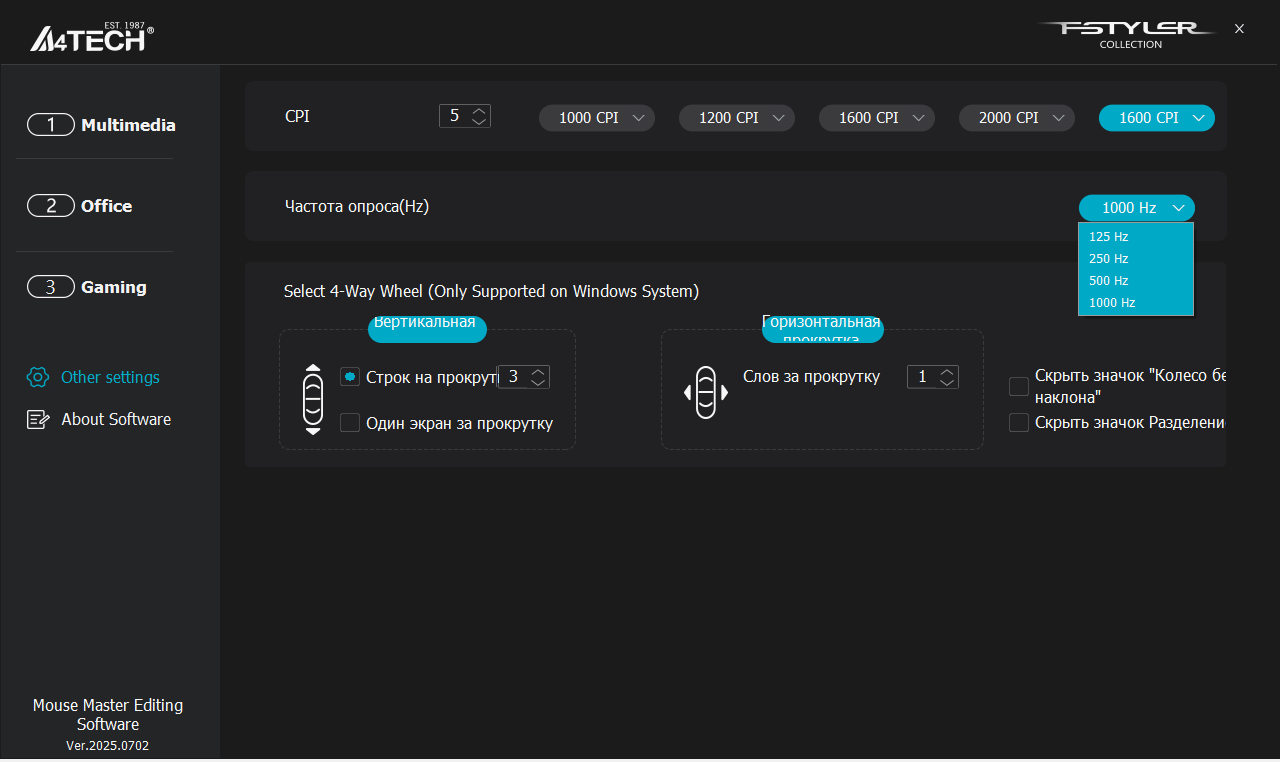The height and width of the screenshot is (762, 1280).
Task: Enable 'Один экран за прокрутку' checkbox
Action: [350, 423]
